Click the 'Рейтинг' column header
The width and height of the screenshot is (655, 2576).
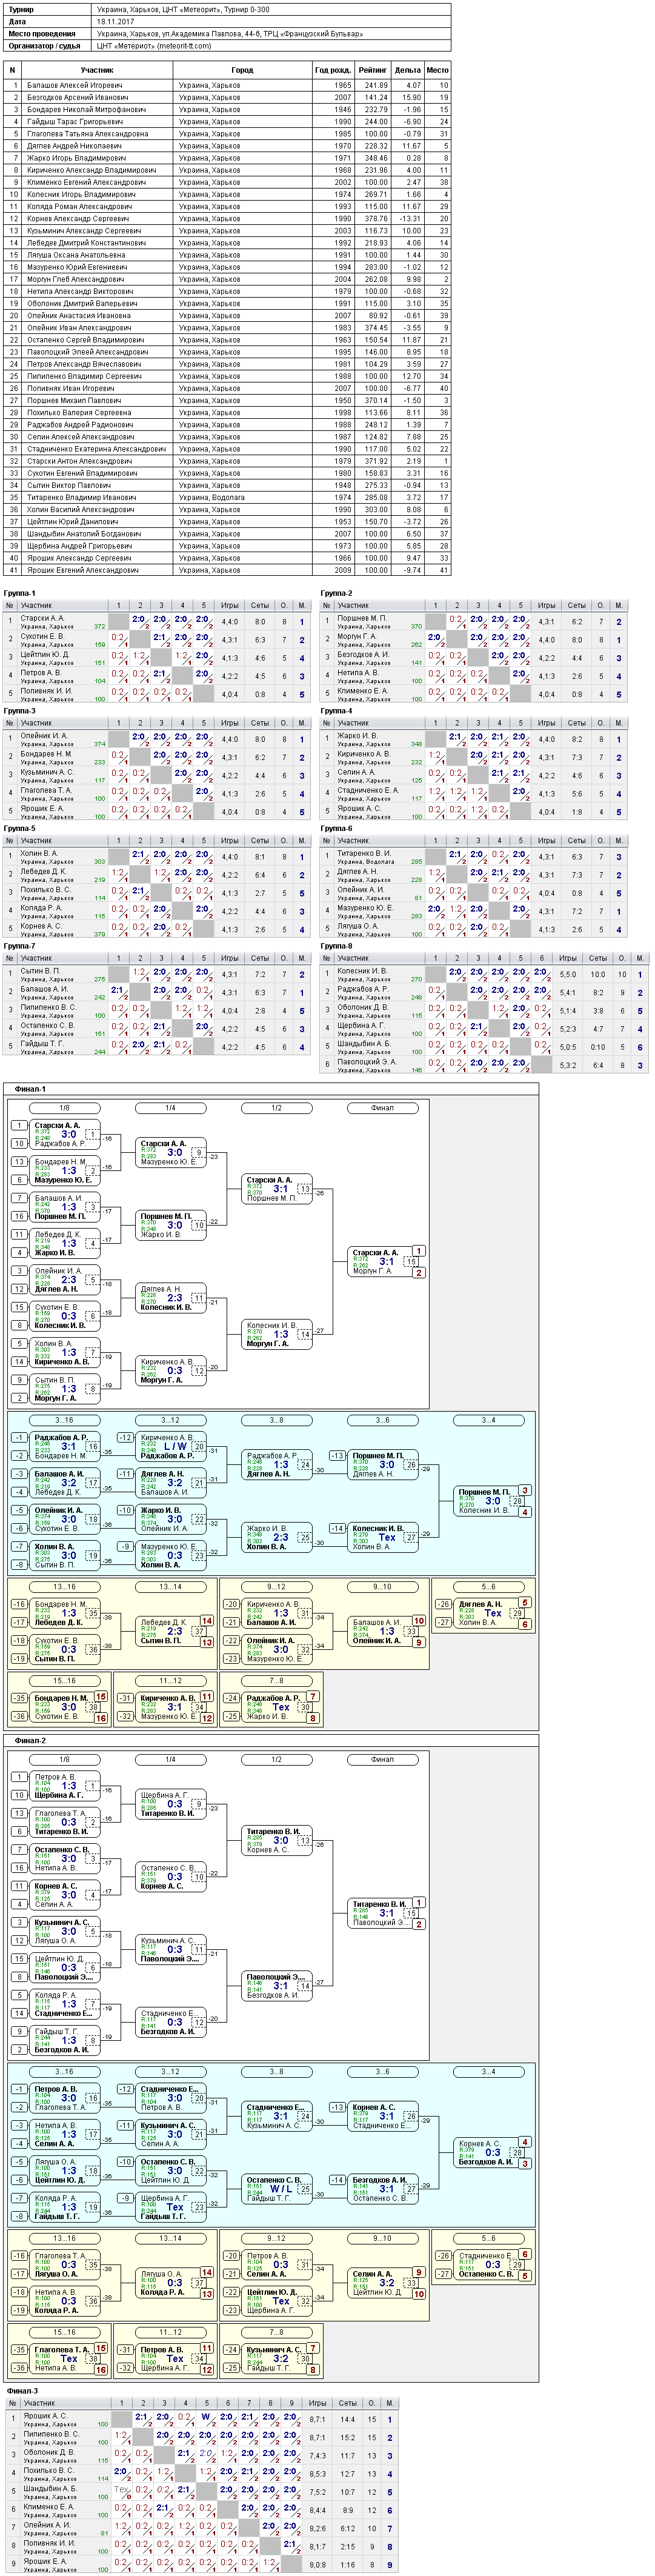point(373,70)
